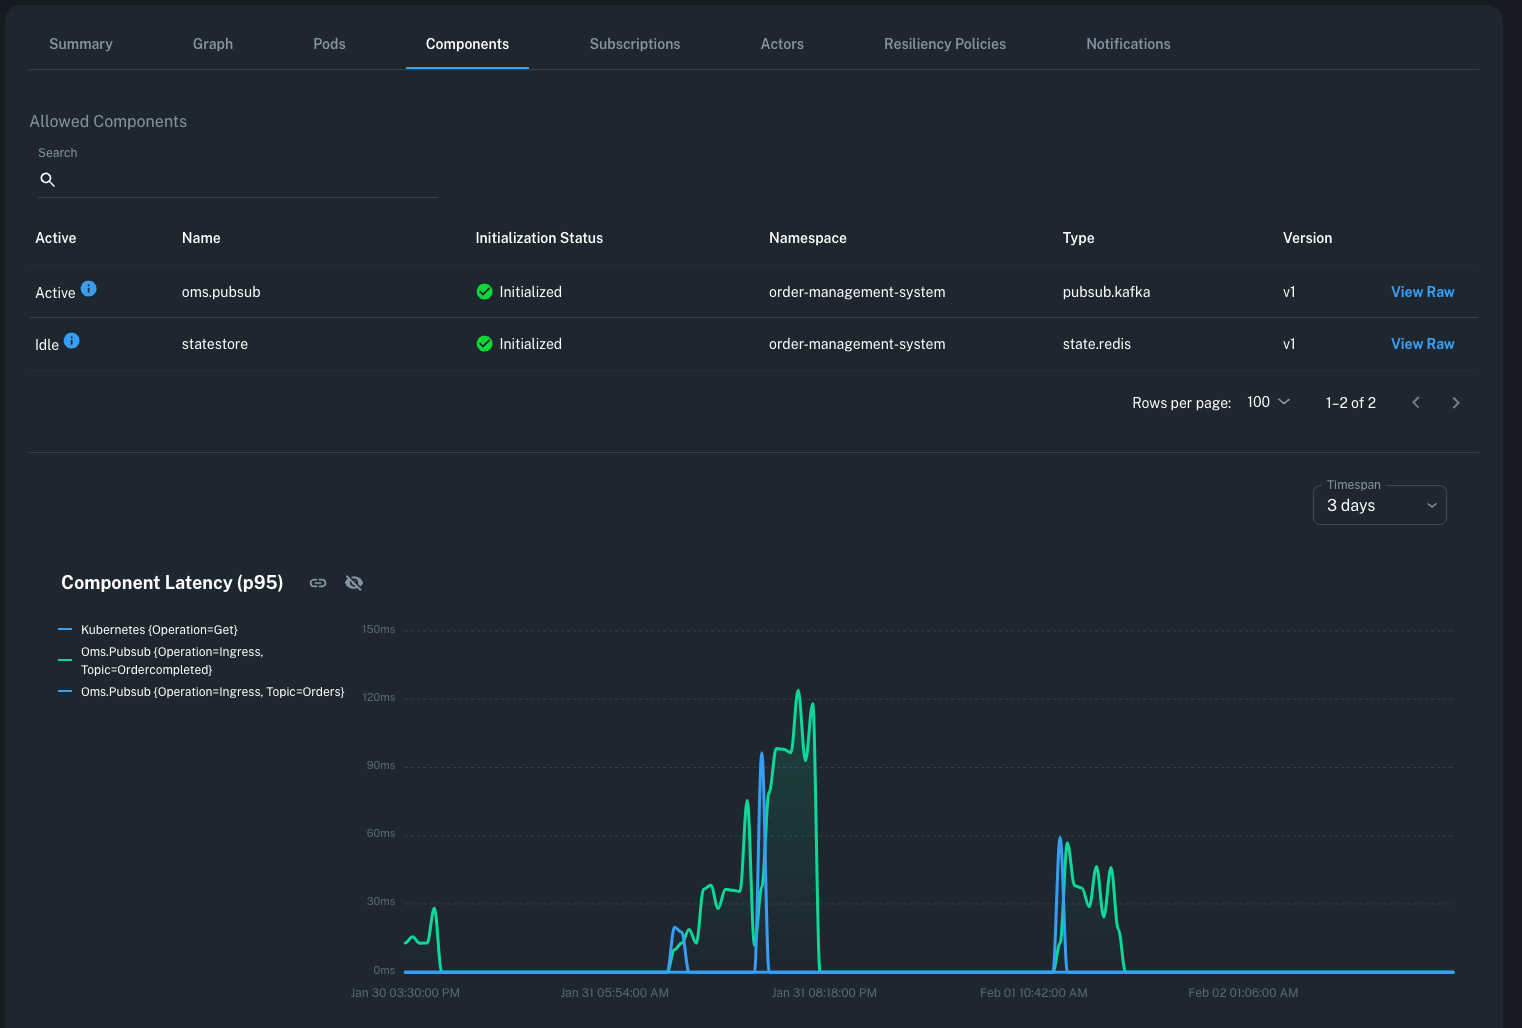Screen dimensions: 1522x1028
Task: Select the oms.pubsub name cell
Action: point(221,292)
